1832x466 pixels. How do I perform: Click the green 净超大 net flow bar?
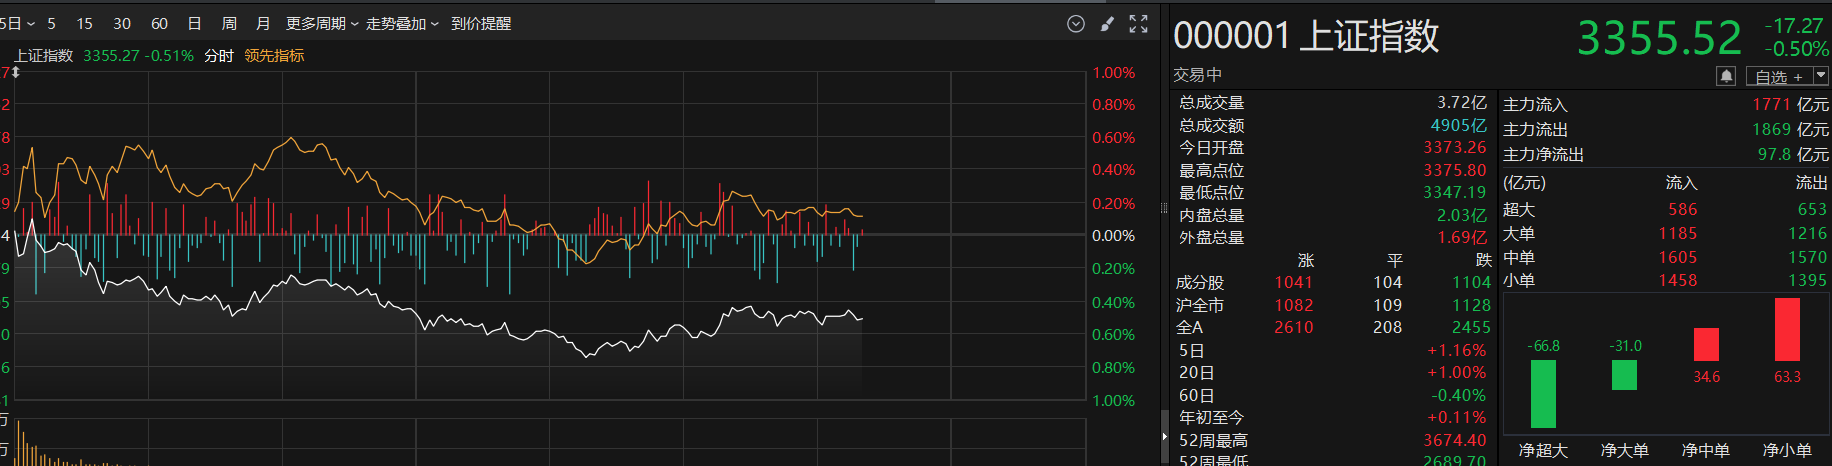[1543, 394]
